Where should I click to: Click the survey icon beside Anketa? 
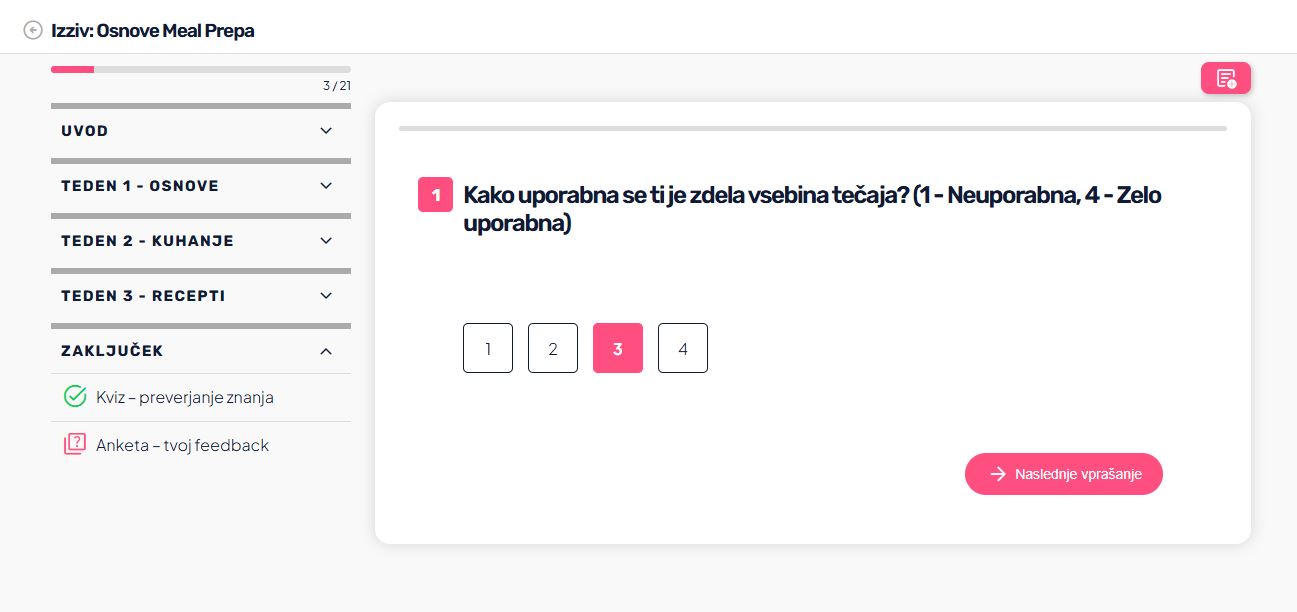(x=75, y=445)
